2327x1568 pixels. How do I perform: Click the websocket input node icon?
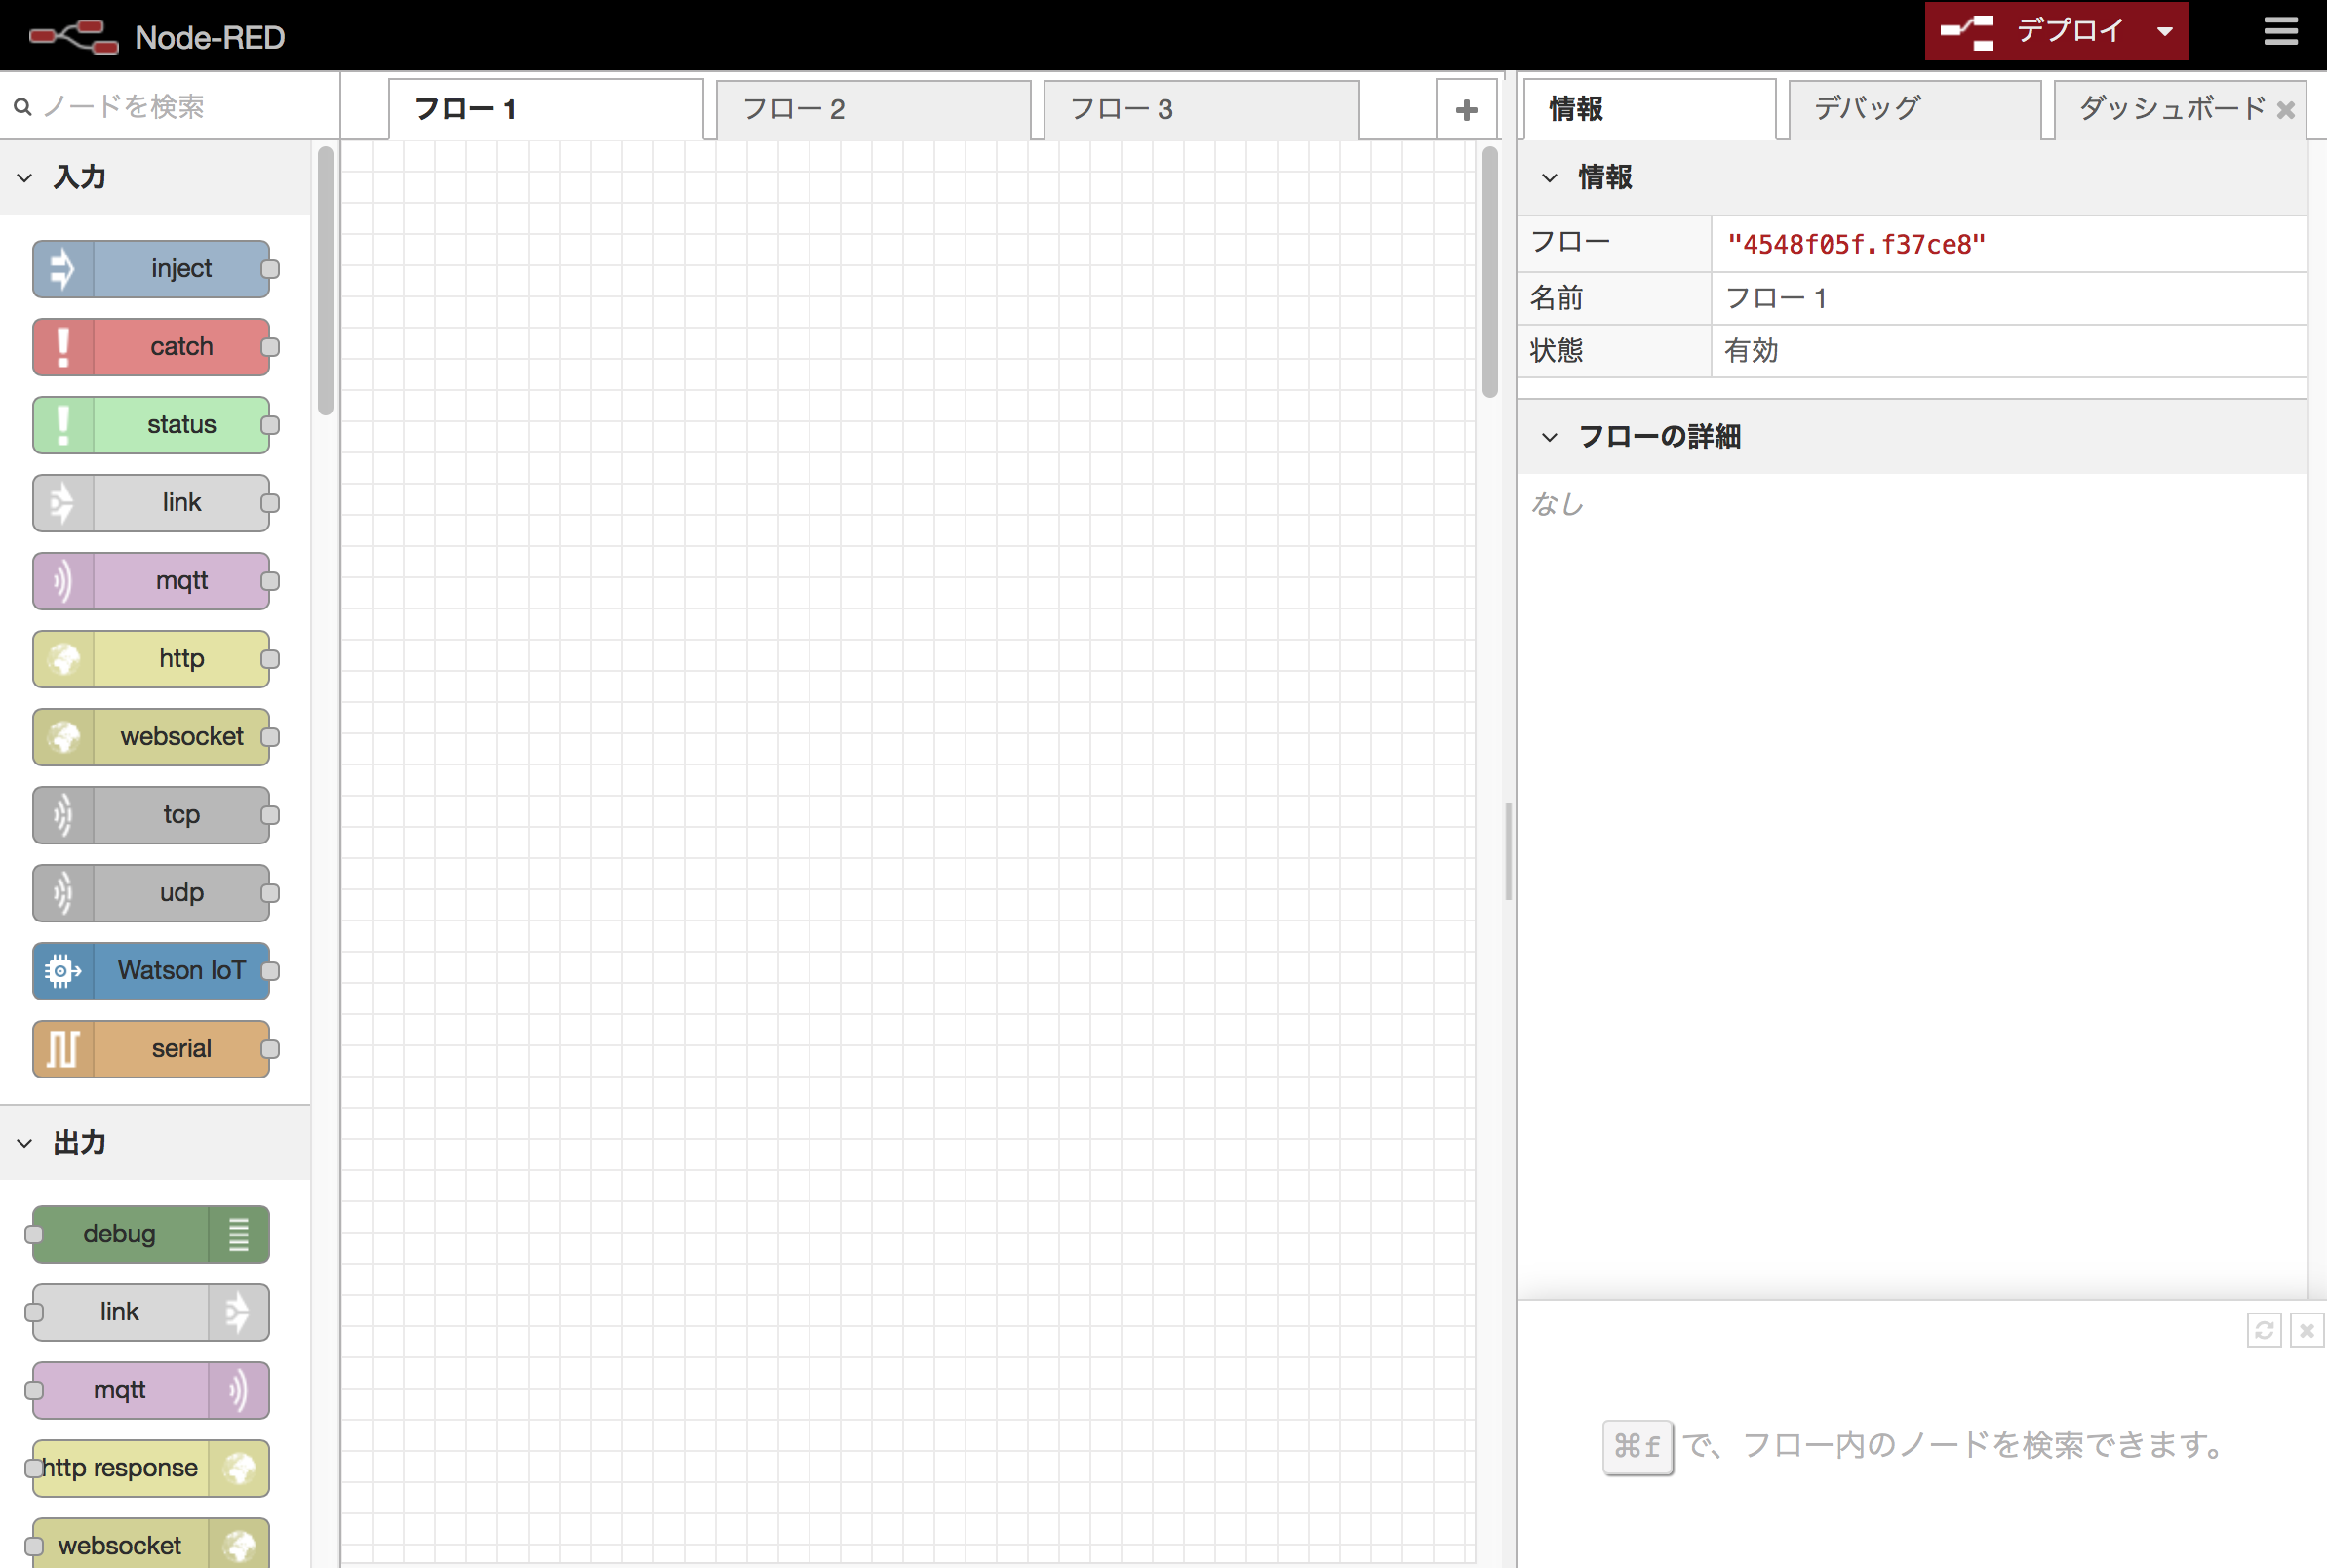pyautogui.click(x=63, y=735)
